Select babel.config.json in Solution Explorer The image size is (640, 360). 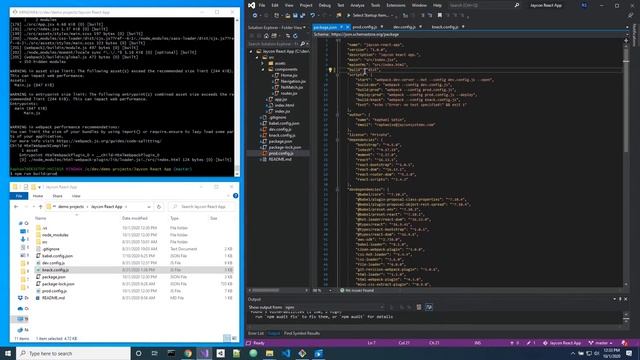click(284, 123)
